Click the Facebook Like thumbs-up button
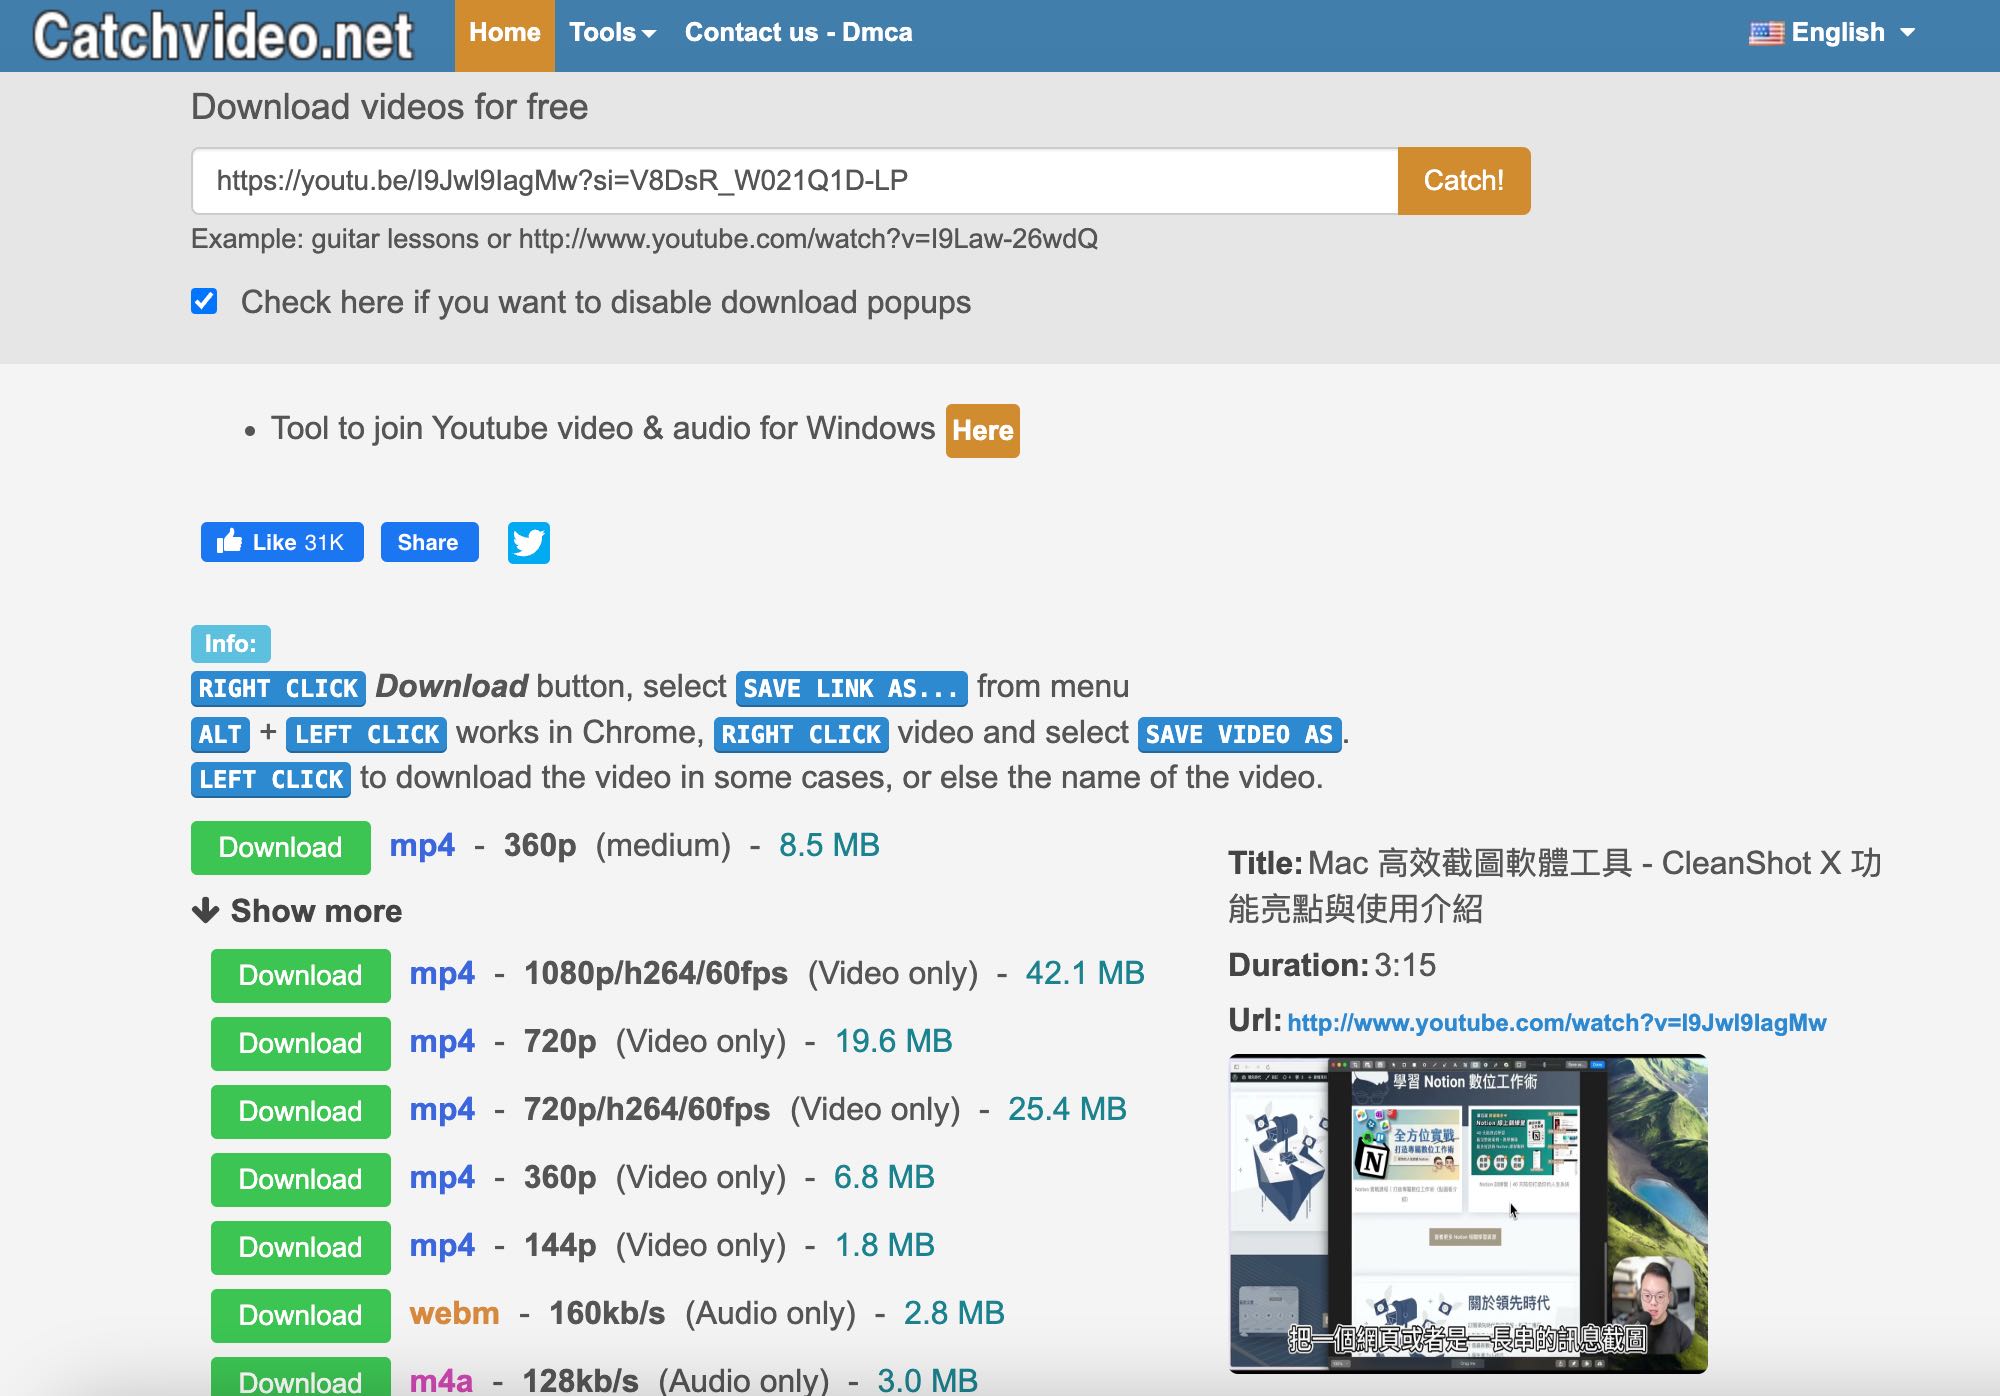This screenshot has width=2000, height=1396. point(282,542)
